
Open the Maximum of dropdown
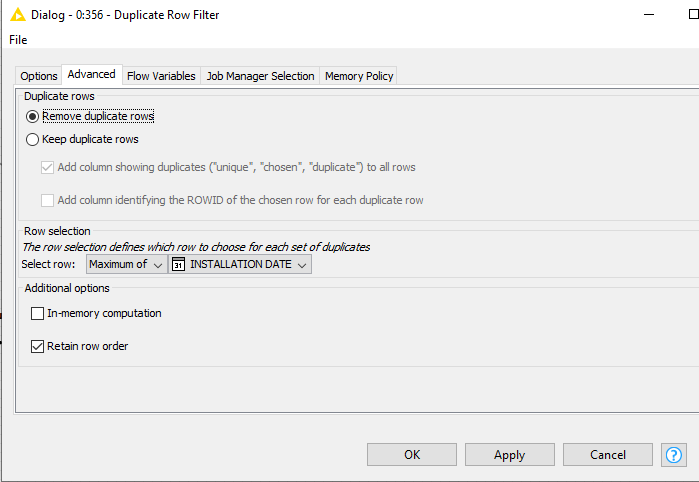pos(126,264)
